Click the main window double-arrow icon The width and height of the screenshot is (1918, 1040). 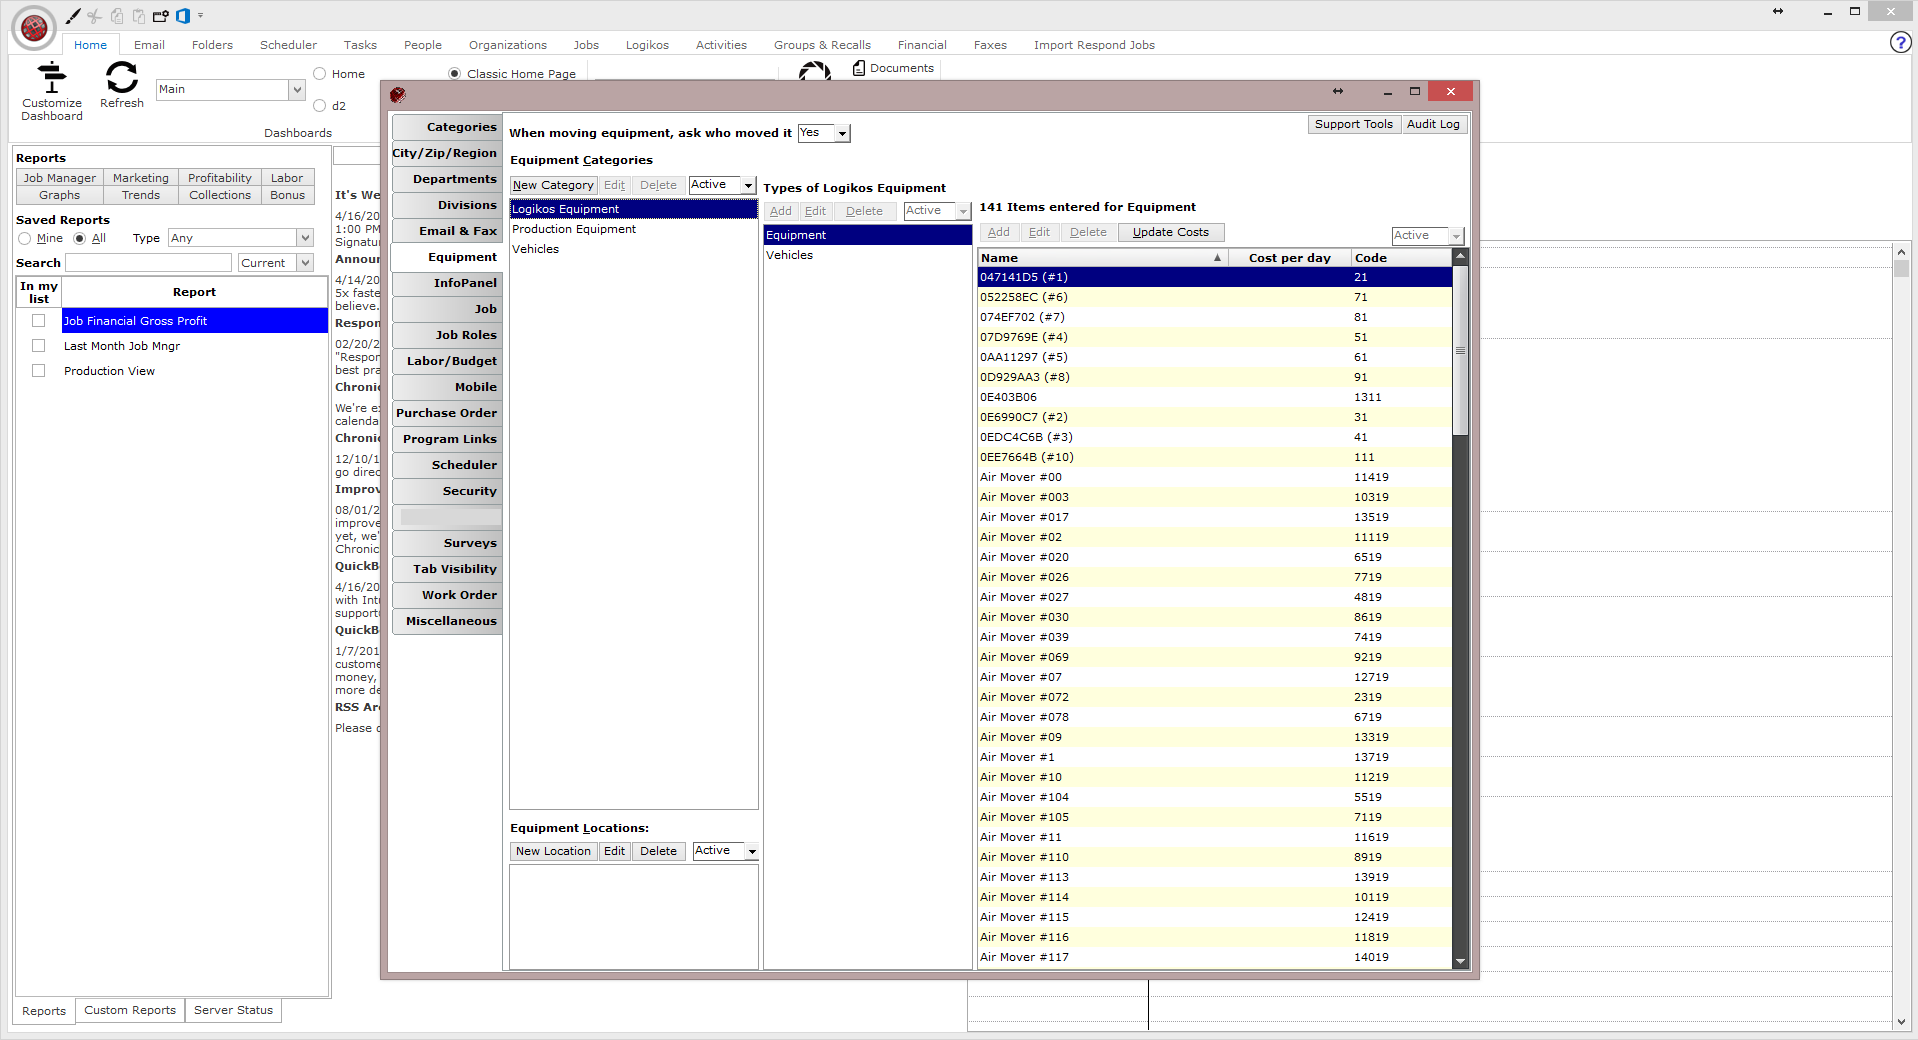tap(1778, 12)
